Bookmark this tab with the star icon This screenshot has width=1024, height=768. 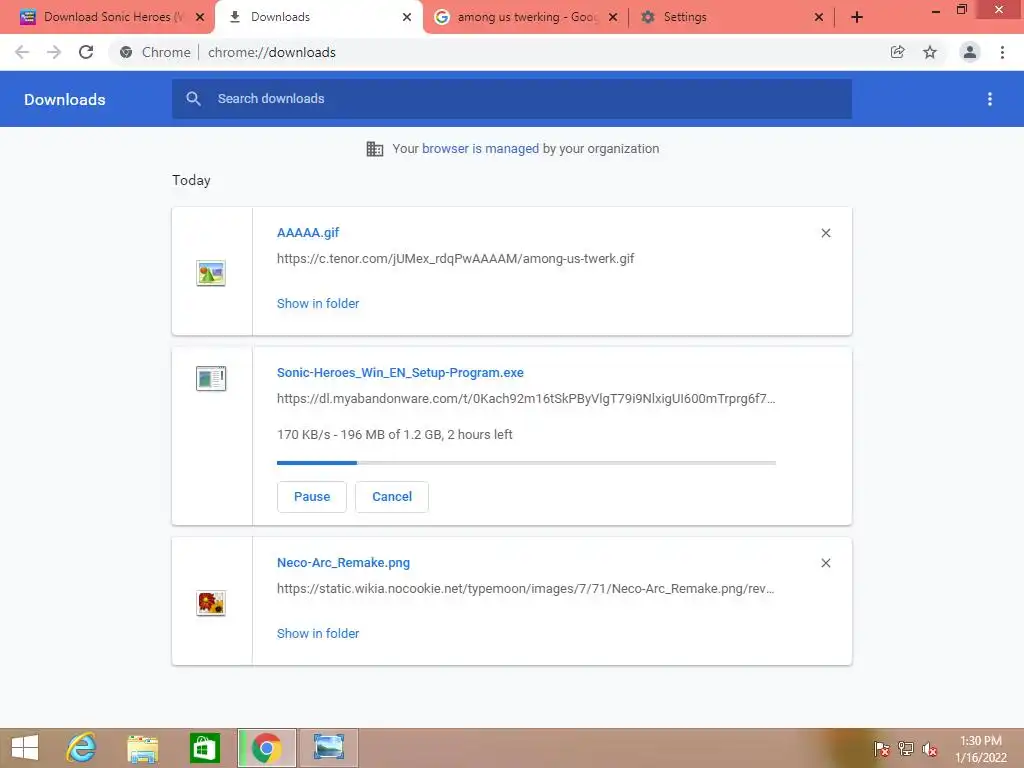(930, 52)
